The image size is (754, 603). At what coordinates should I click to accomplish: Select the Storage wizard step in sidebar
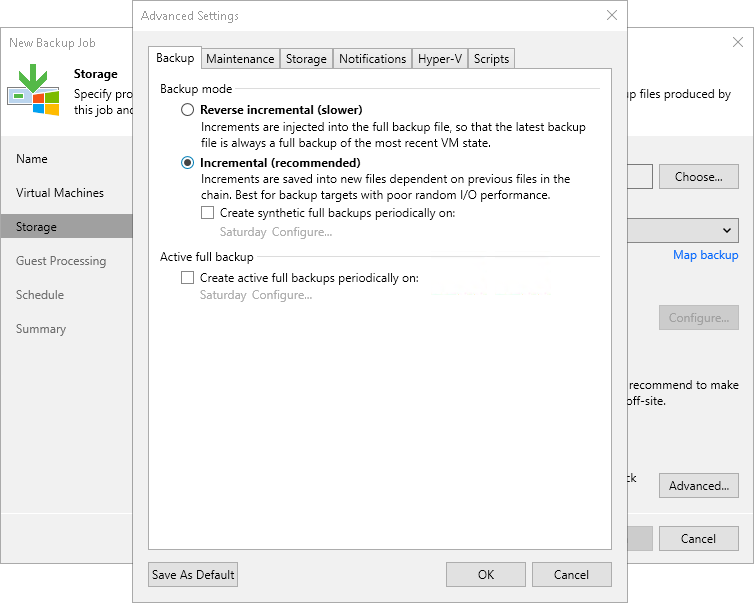coord(66,226)
